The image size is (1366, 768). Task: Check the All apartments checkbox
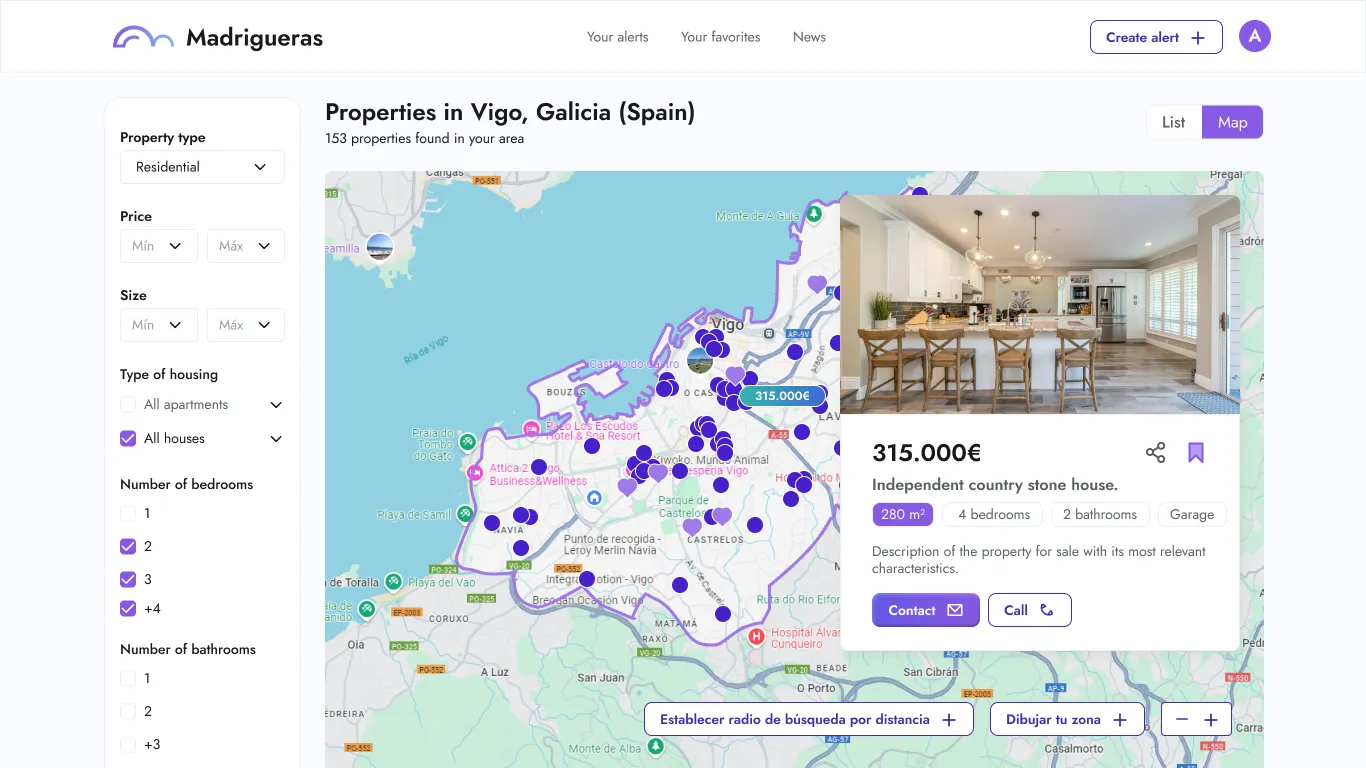coord(128,405)
